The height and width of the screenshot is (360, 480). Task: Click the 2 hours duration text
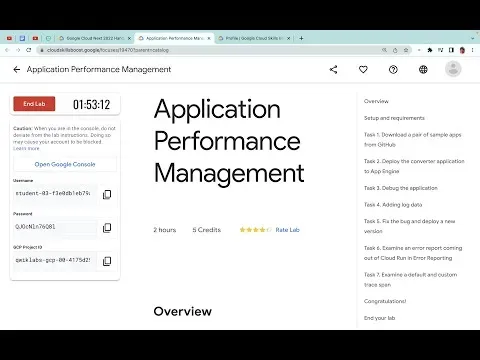pos(165,230)
